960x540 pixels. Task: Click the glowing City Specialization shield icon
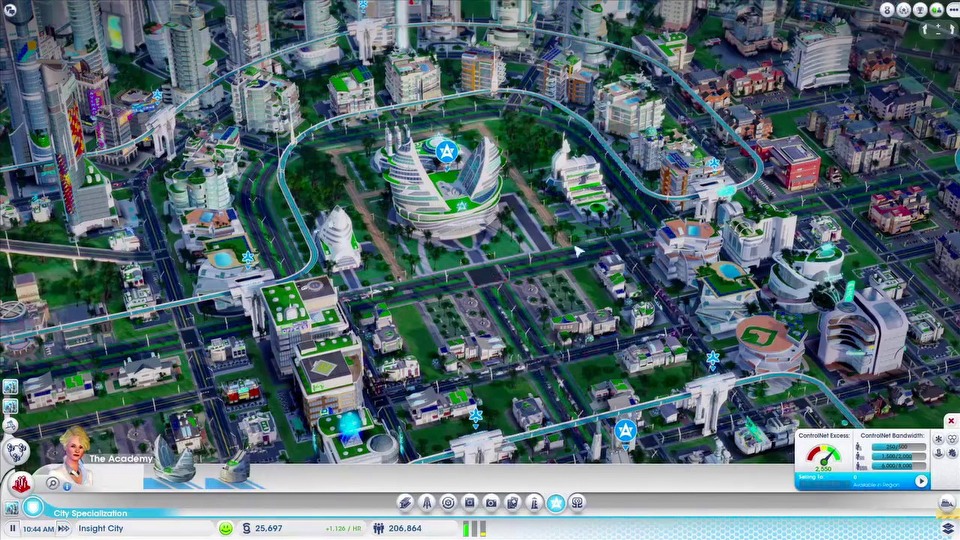coord(33,507)
